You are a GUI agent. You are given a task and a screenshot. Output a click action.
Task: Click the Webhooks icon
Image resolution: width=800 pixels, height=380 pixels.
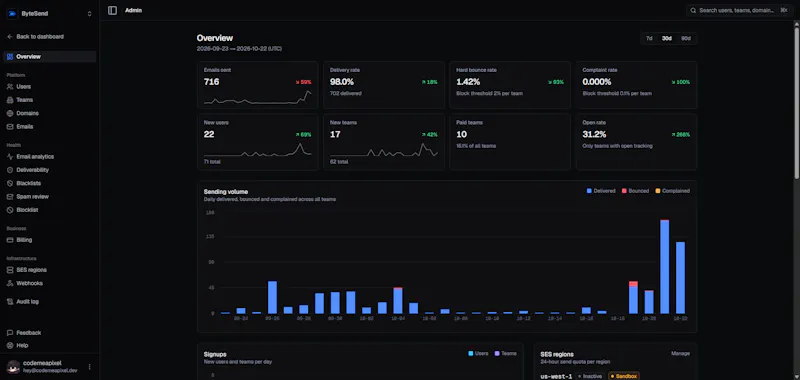coord(10,283)
